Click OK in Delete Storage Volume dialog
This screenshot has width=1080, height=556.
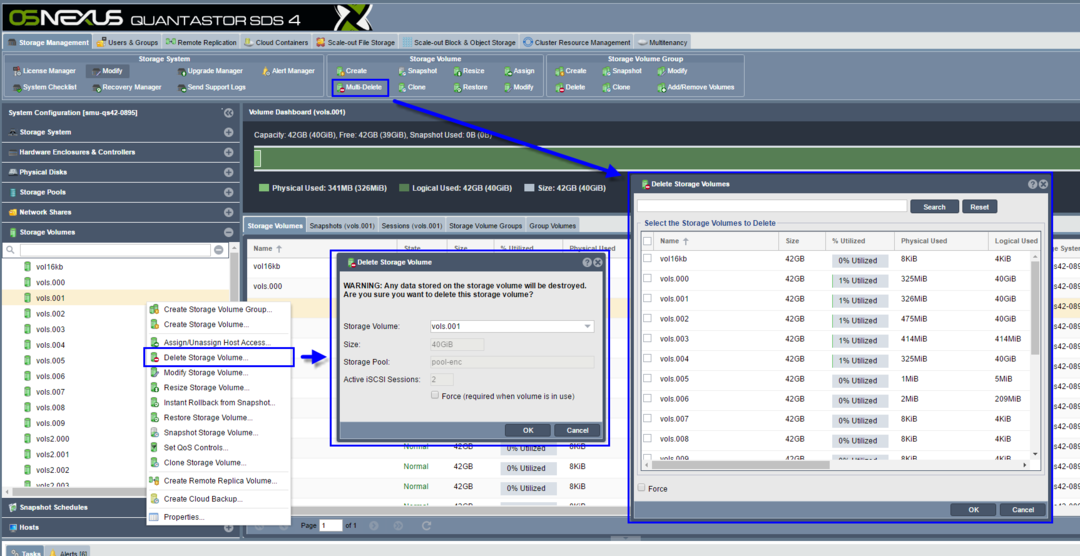point(528,430)
